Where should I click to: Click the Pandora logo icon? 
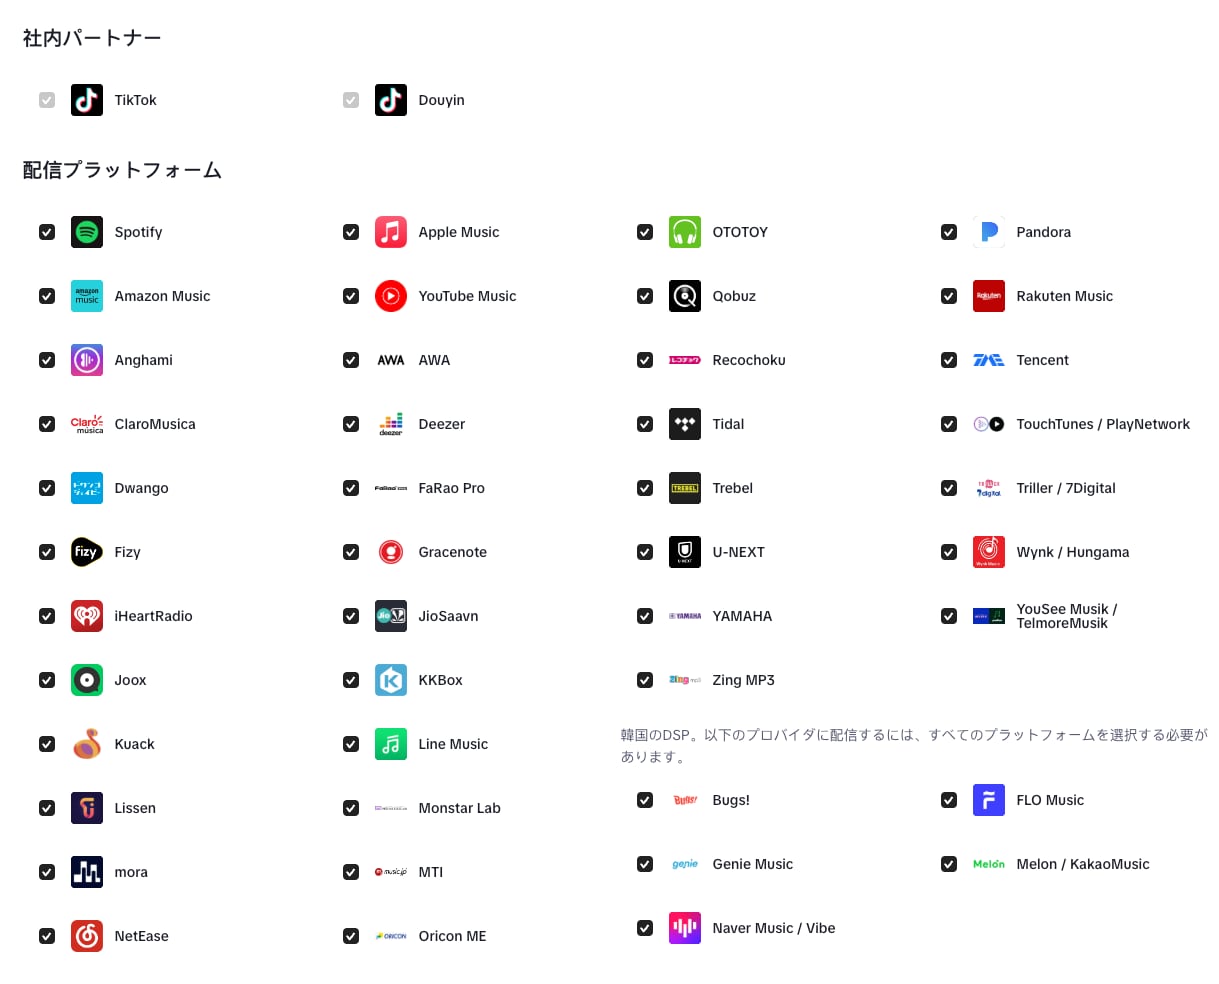click(989, 232)
